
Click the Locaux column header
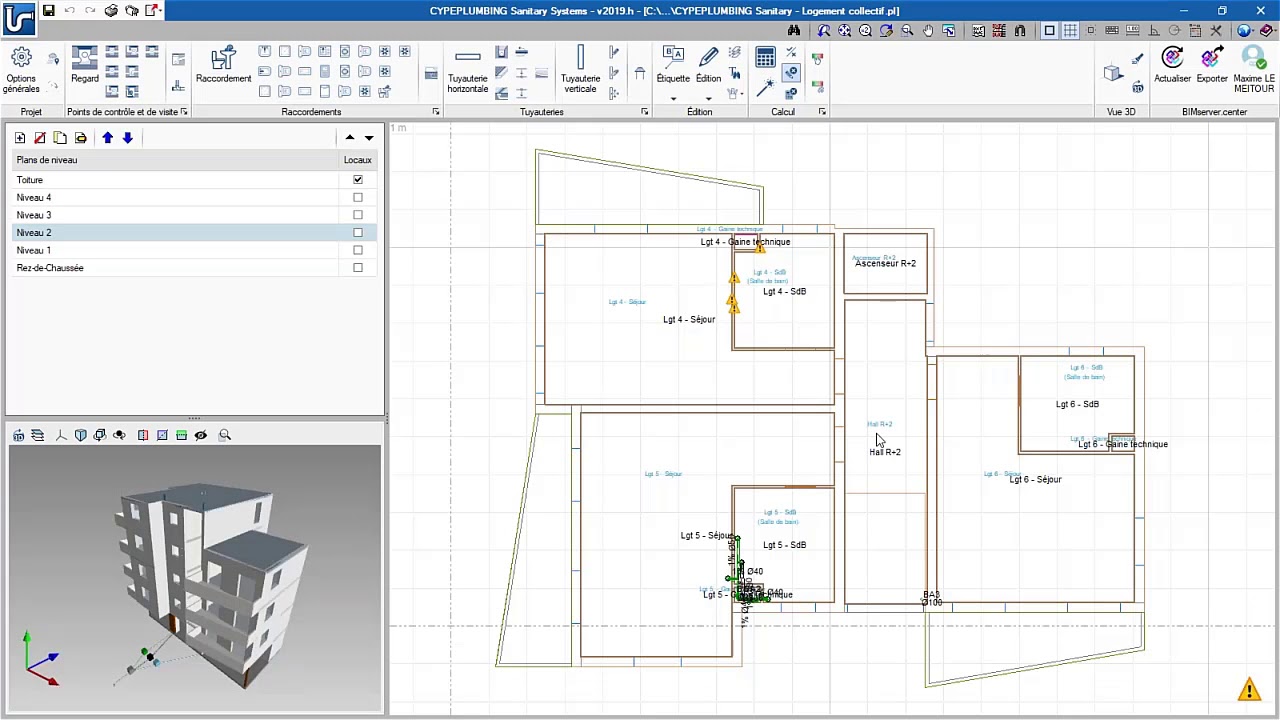tap(357, 160)
